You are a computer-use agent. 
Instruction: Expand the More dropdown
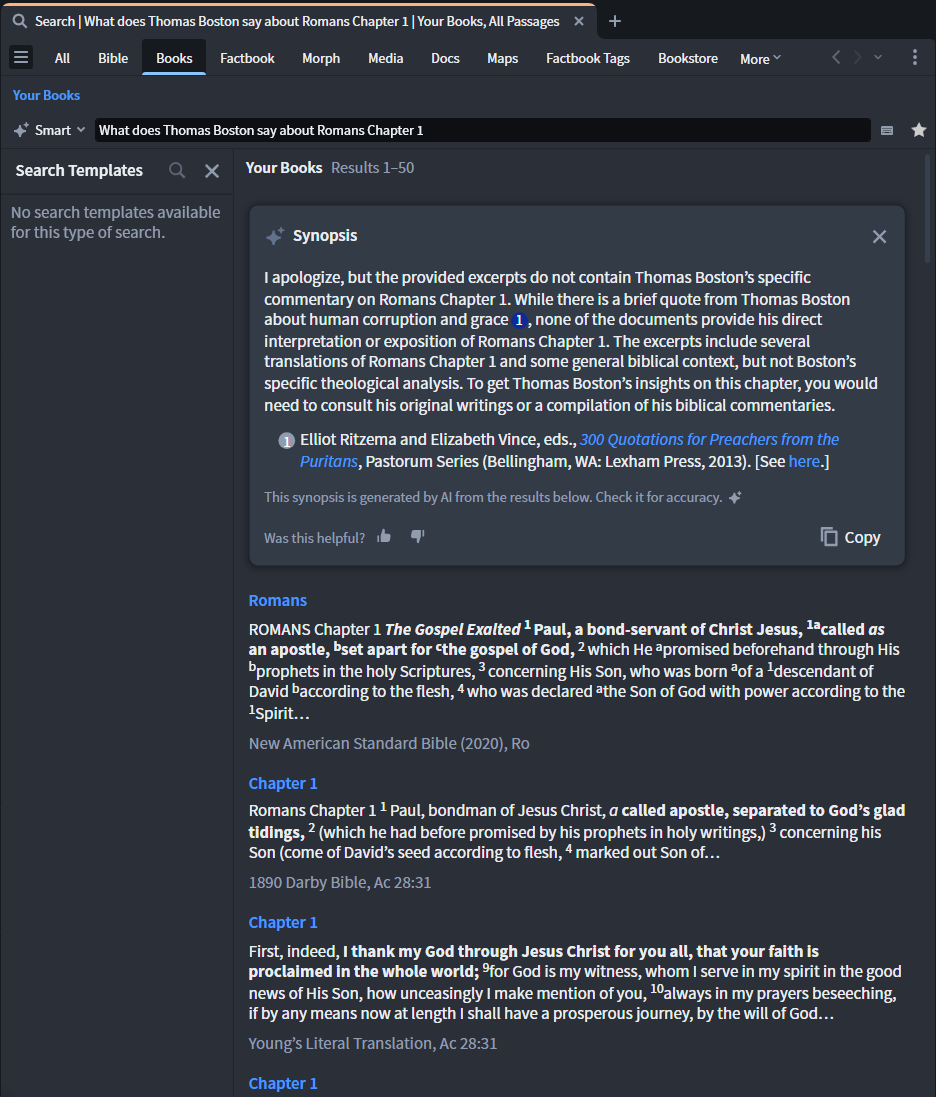point(760,59)
